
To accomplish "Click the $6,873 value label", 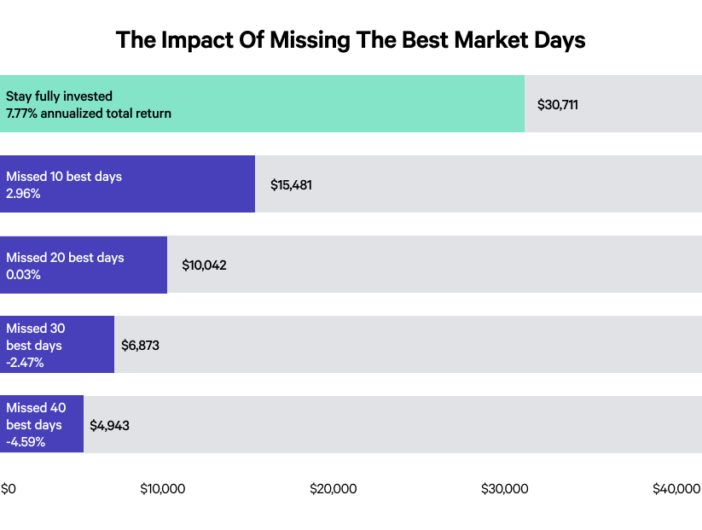I will [140, 345].
